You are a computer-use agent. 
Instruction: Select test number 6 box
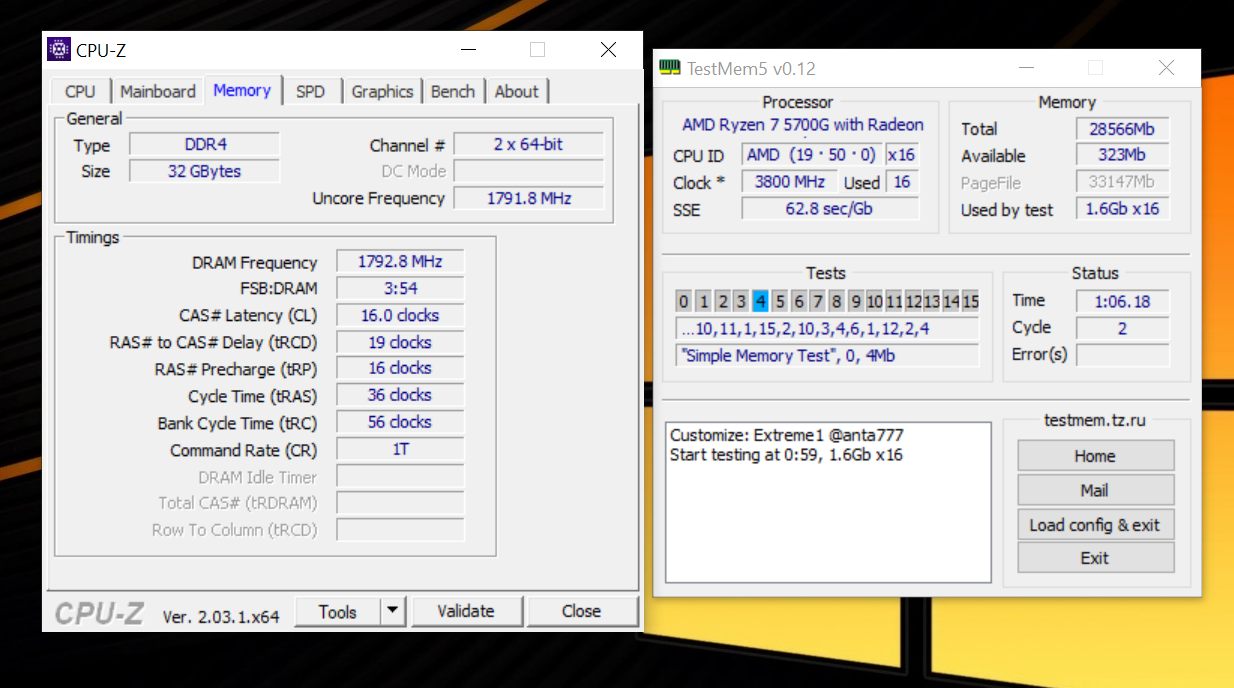tap(798, 301)
